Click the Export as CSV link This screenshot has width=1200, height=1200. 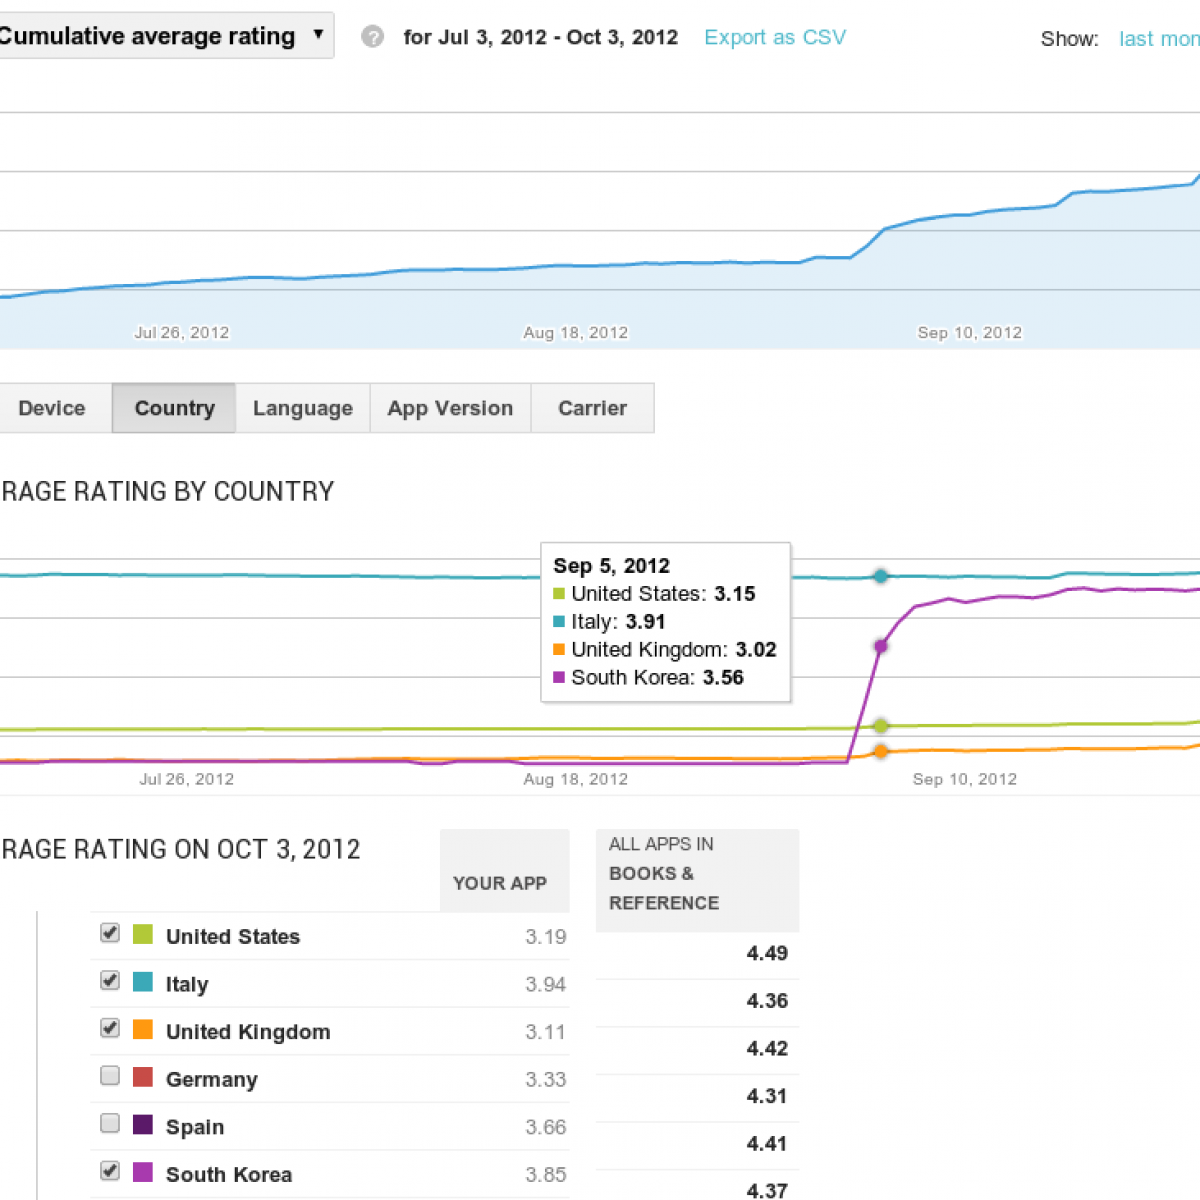pos(775,37)
